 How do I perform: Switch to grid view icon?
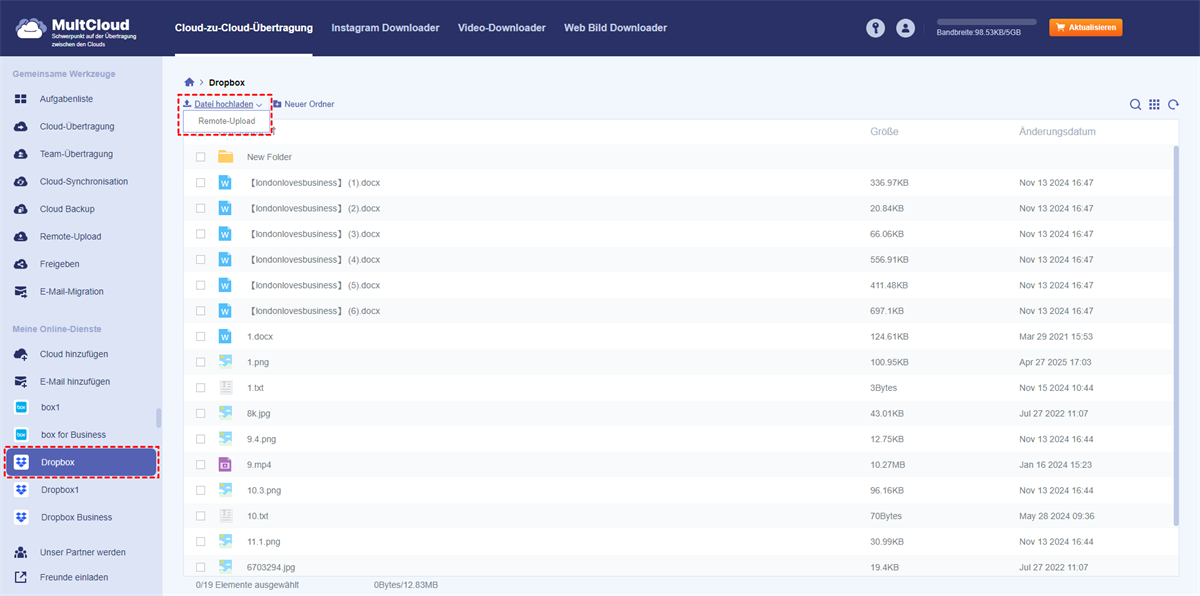(x=1154, y=105)
